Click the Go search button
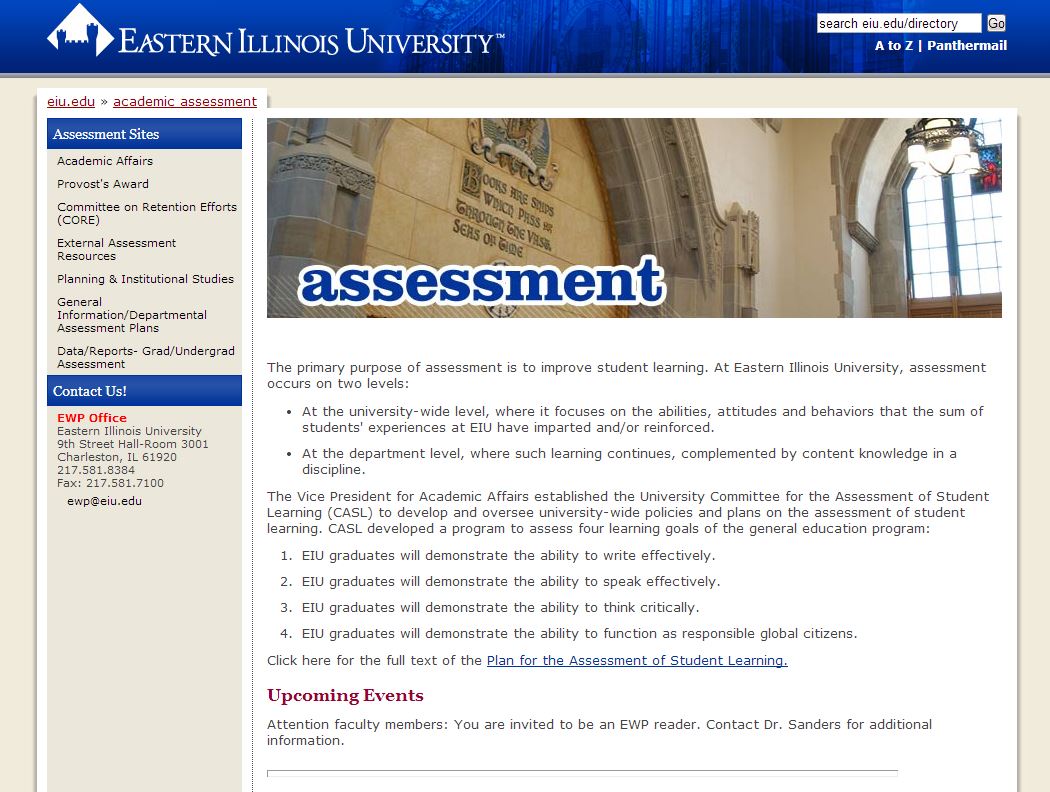Screen dimensions: 1050x792 click(x=996, y=23)
